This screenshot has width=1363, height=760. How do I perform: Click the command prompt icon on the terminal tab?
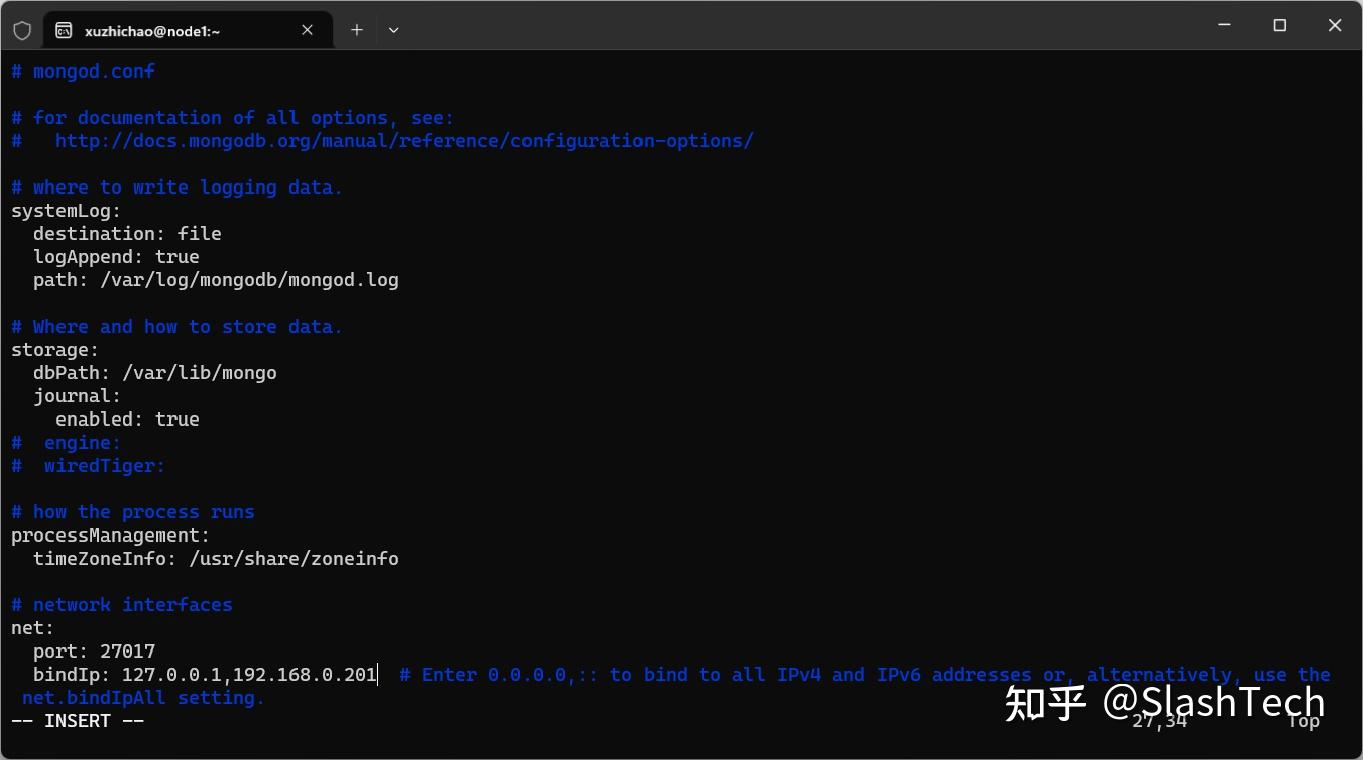(x=65, y=30)
